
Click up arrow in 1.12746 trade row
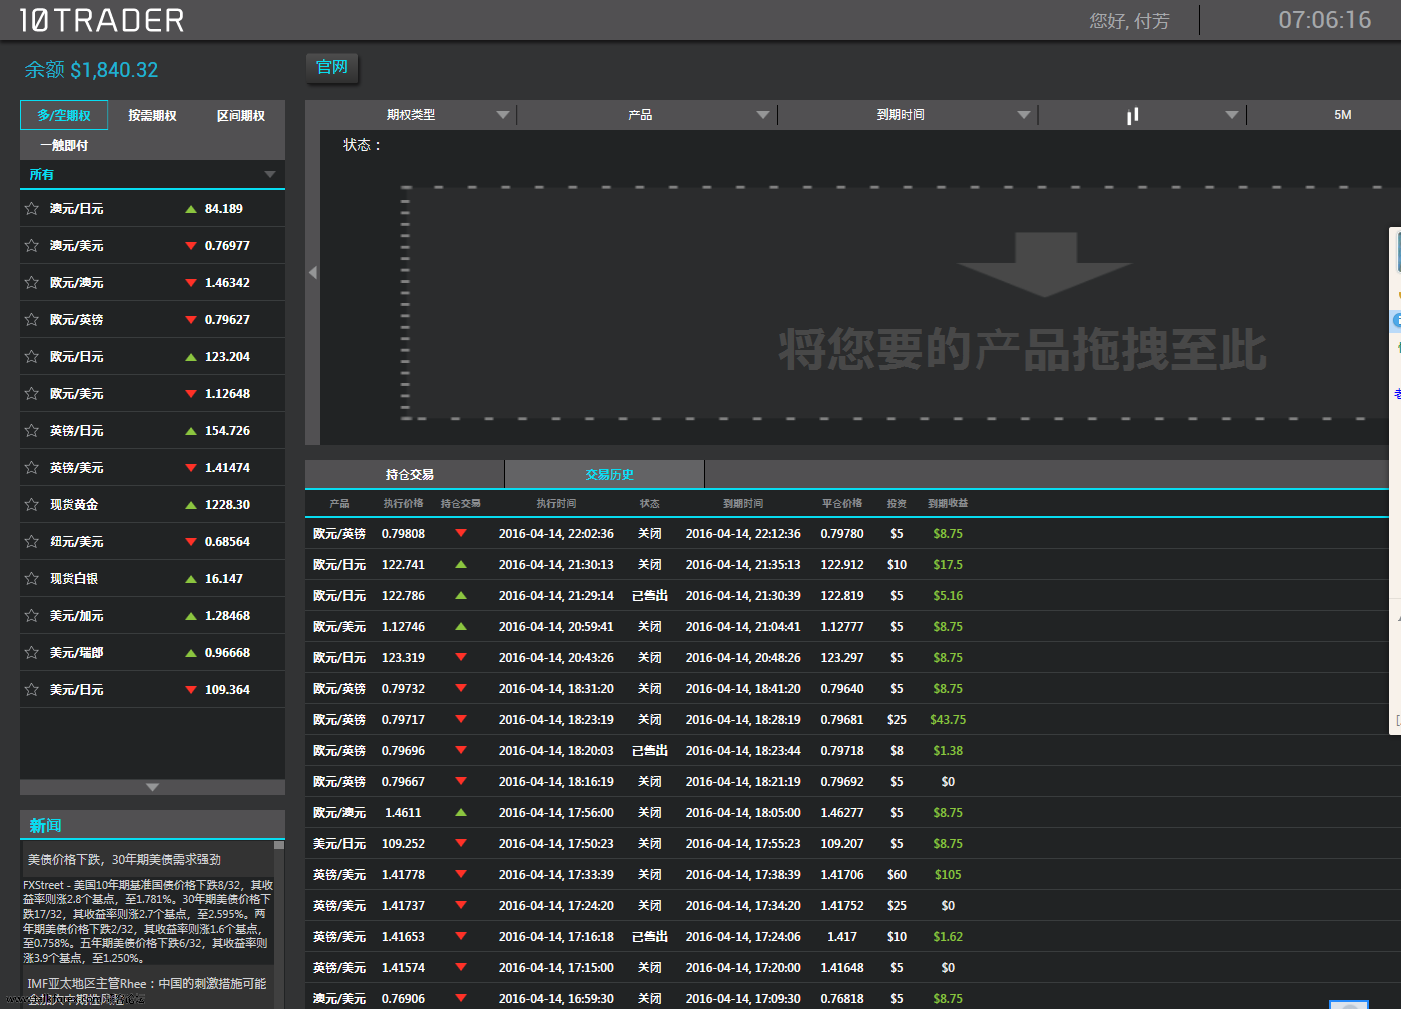(461, 627)
